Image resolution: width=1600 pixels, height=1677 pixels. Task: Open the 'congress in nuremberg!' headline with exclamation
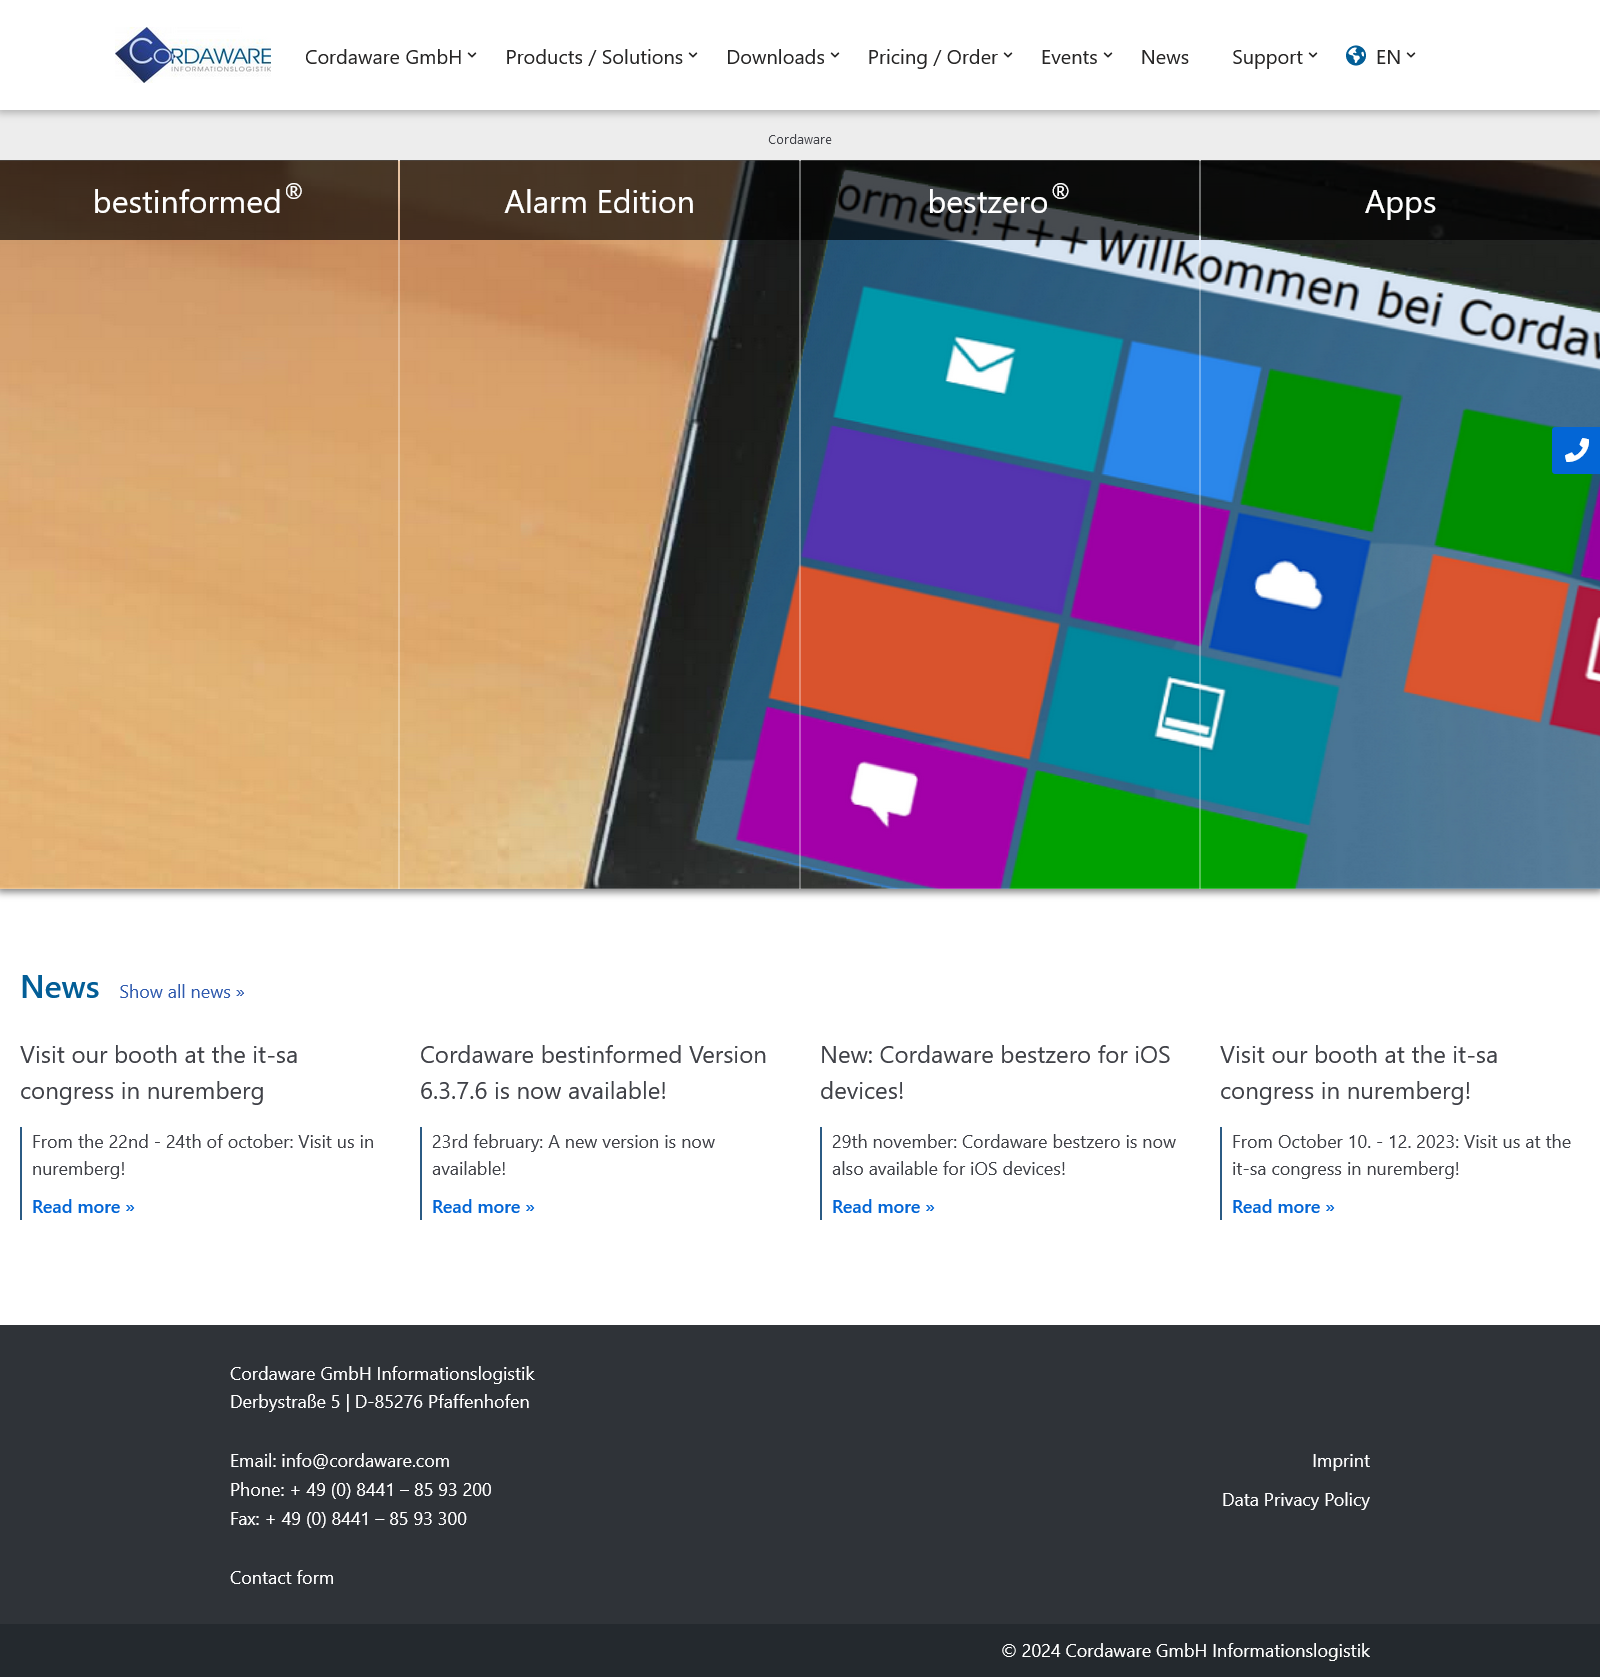[x=1359, y=1073]
